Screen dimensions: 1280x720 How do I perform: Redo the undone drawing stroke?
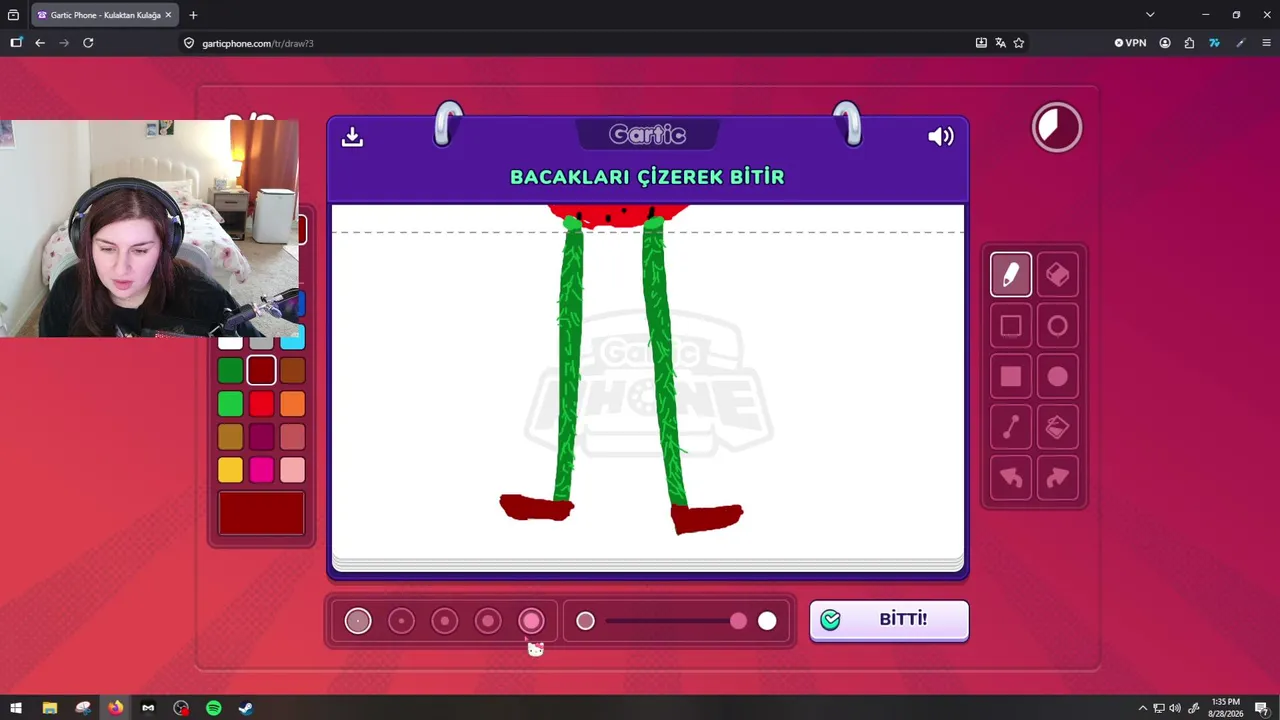1057,479
